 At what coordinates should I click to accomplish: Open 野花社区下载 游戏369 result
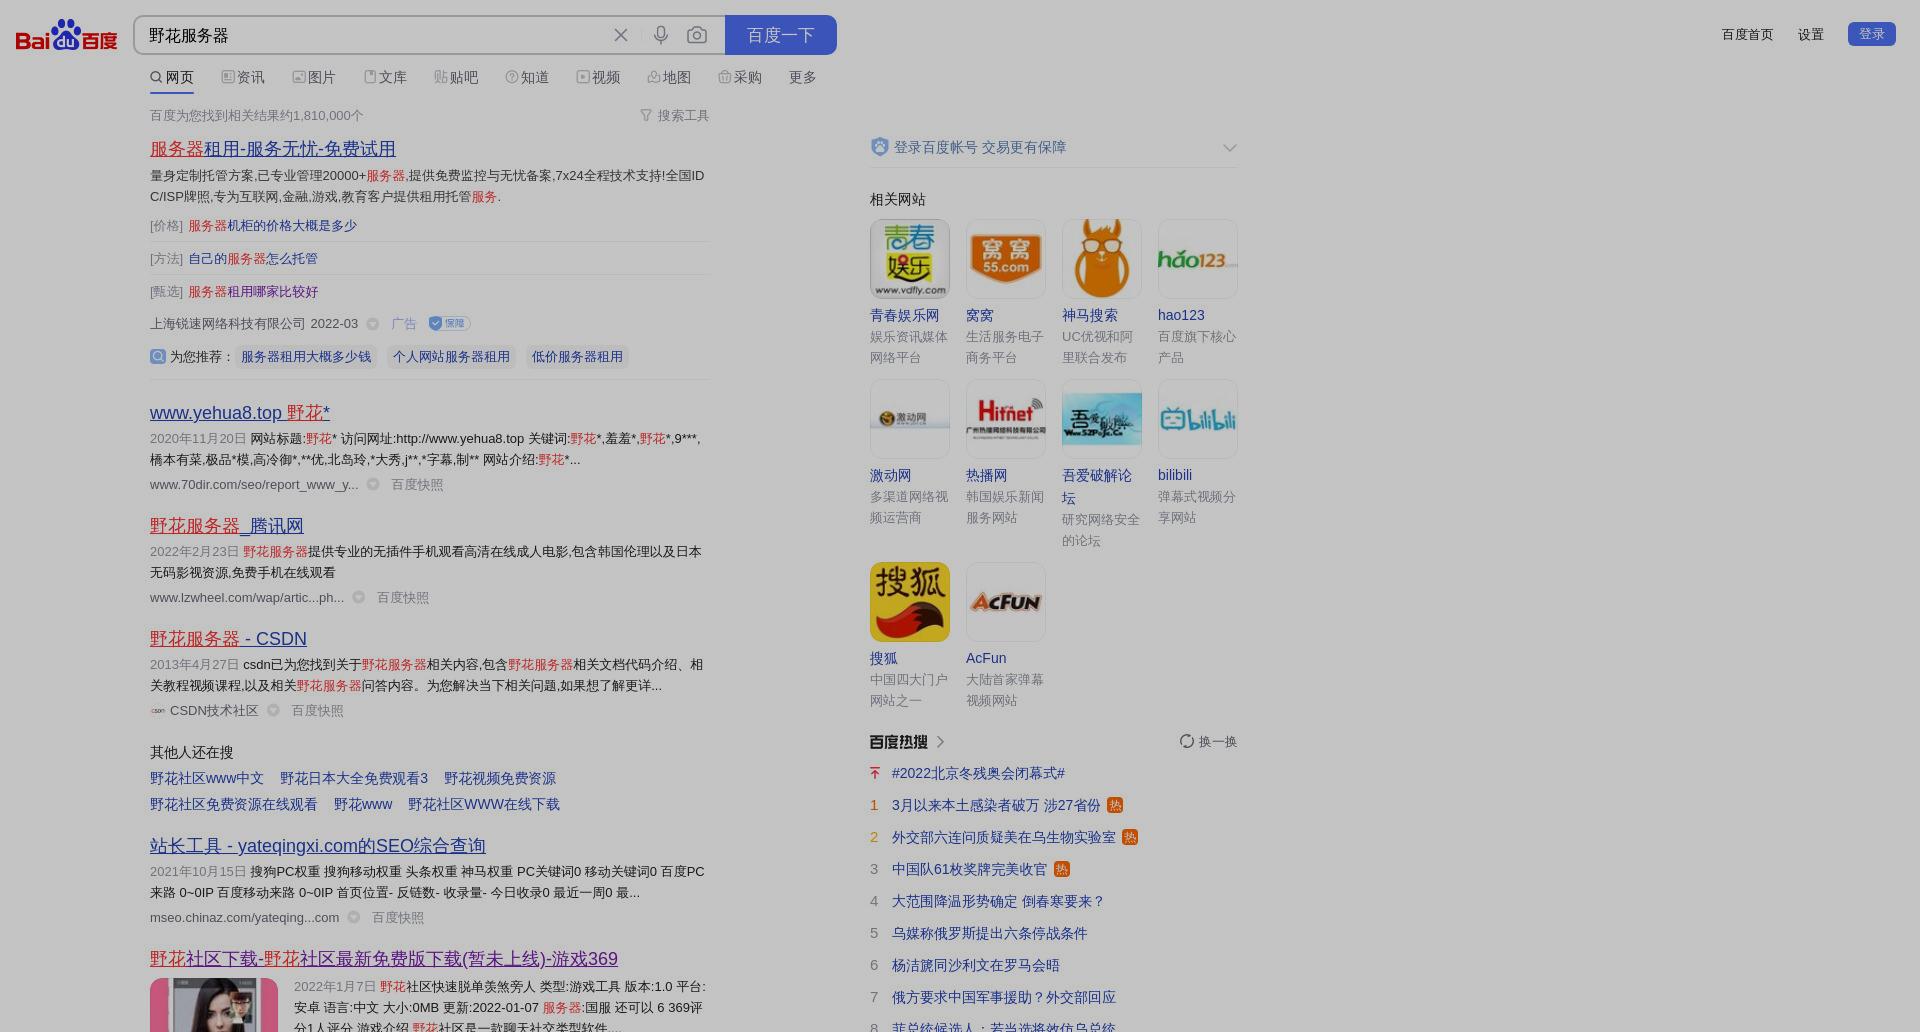point(384,959)
